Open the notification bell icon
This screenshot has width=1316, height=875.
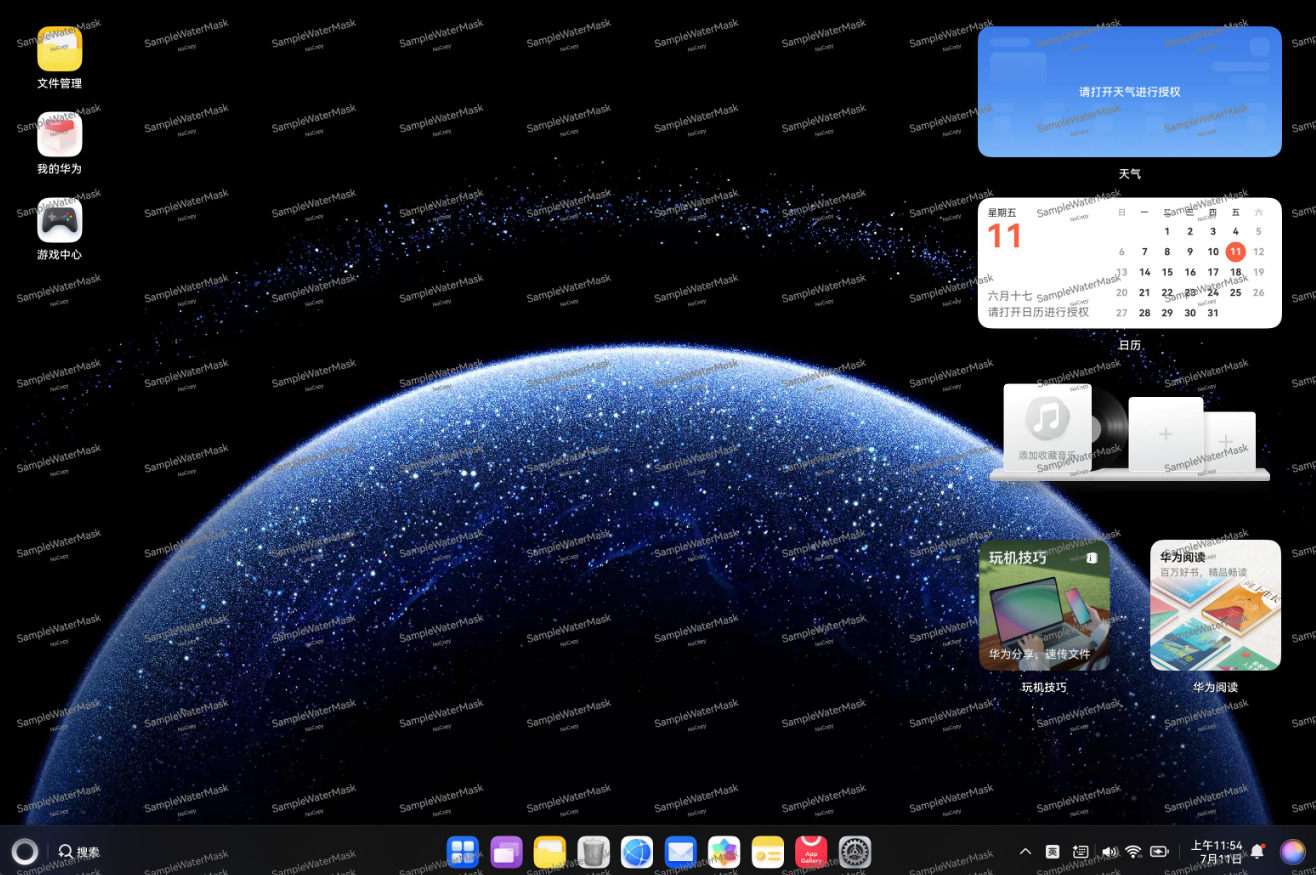pos(1258,852)
